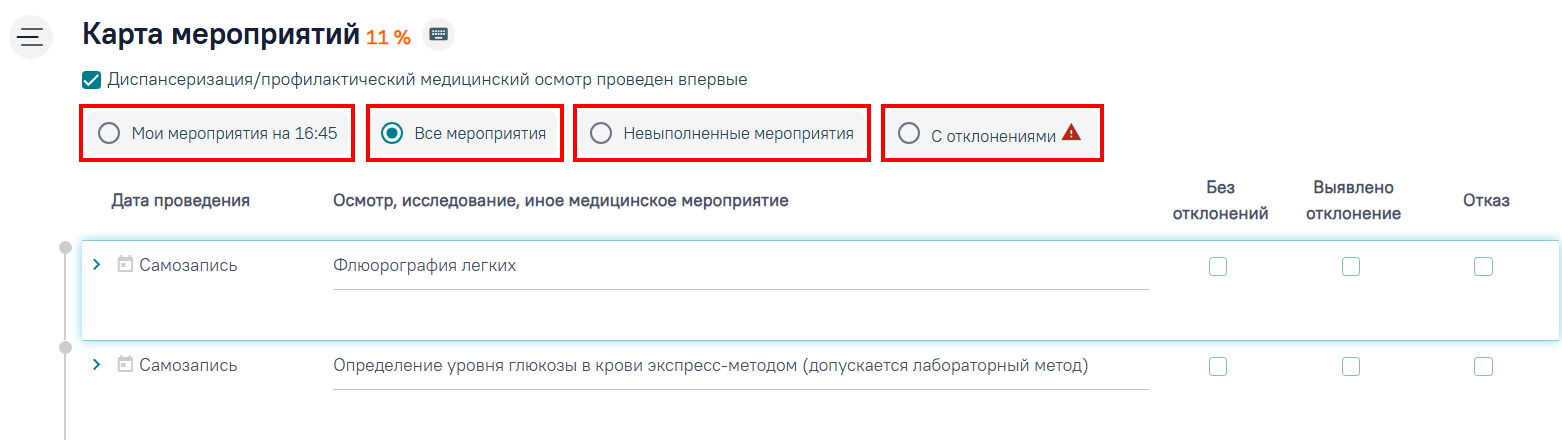The width and height of the screenshot is (1562, 440).
Task: Click the Флюорография легких text field
Action: [741, 266]
